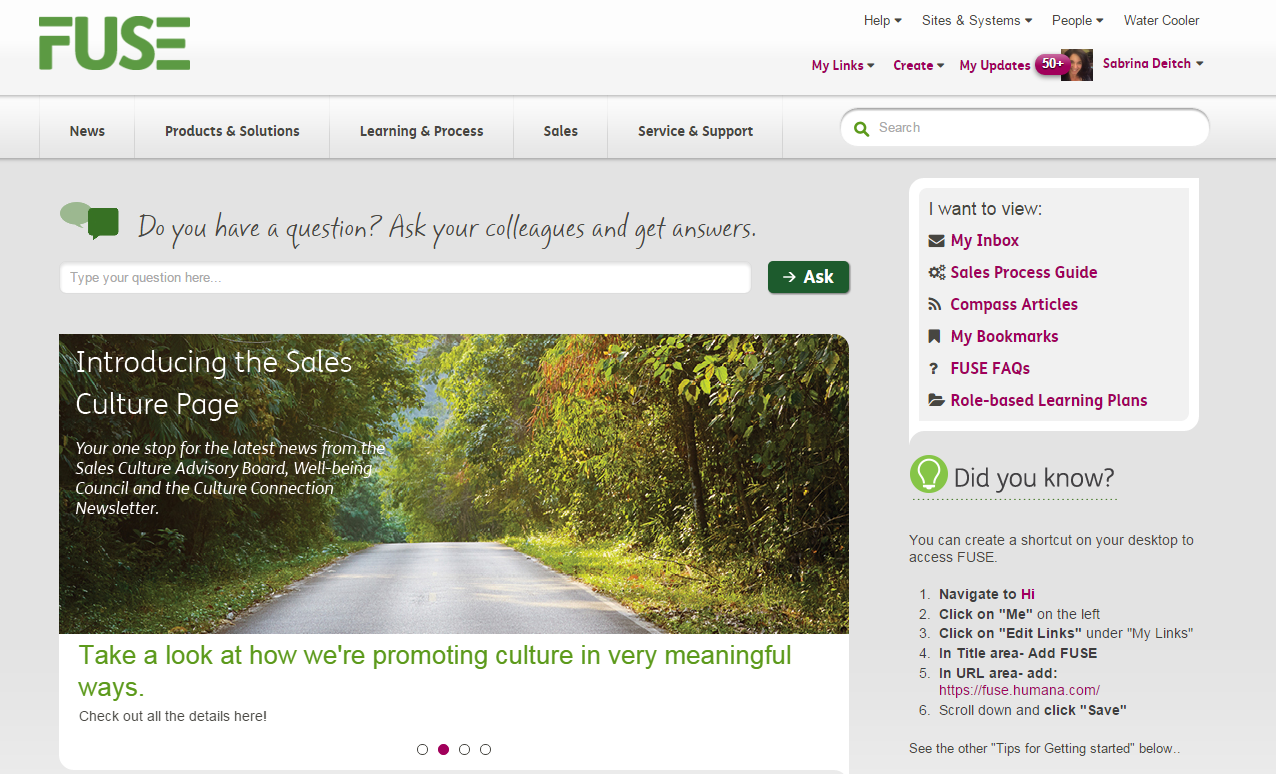This screenshot has width=1276, height=774.
Task: Select the fourth carousel slide dot
Action: coord(485,749)
